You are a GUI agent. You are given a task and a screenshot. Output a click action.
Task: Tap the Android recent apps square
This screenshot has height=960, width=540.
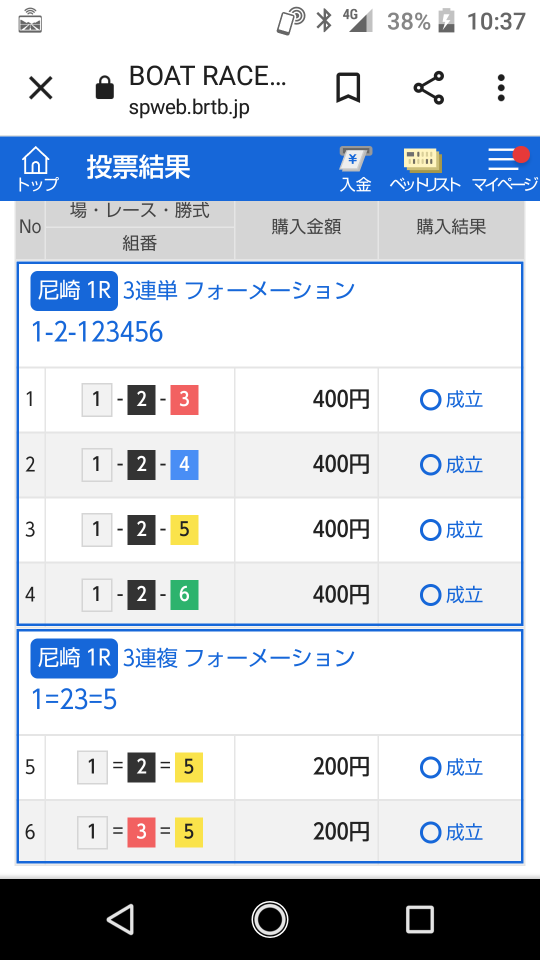click(419, 919)
